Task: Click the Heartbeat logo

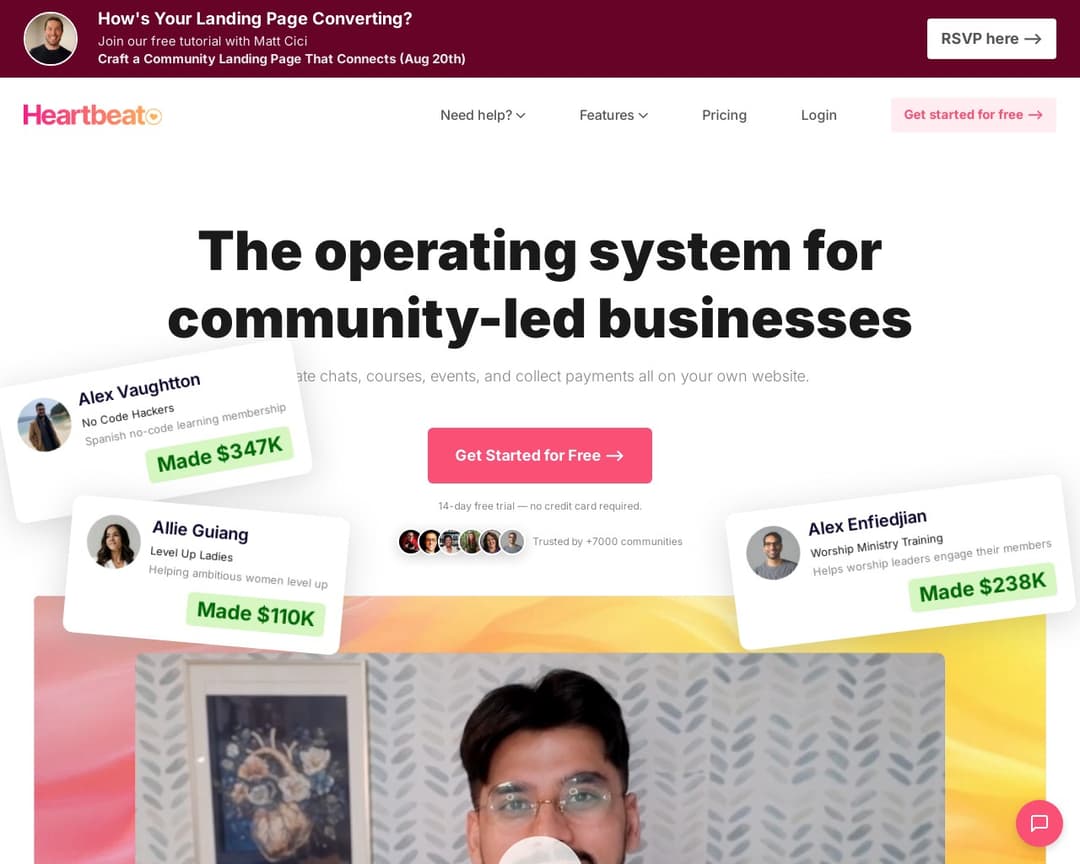Action: click(92, 115)
